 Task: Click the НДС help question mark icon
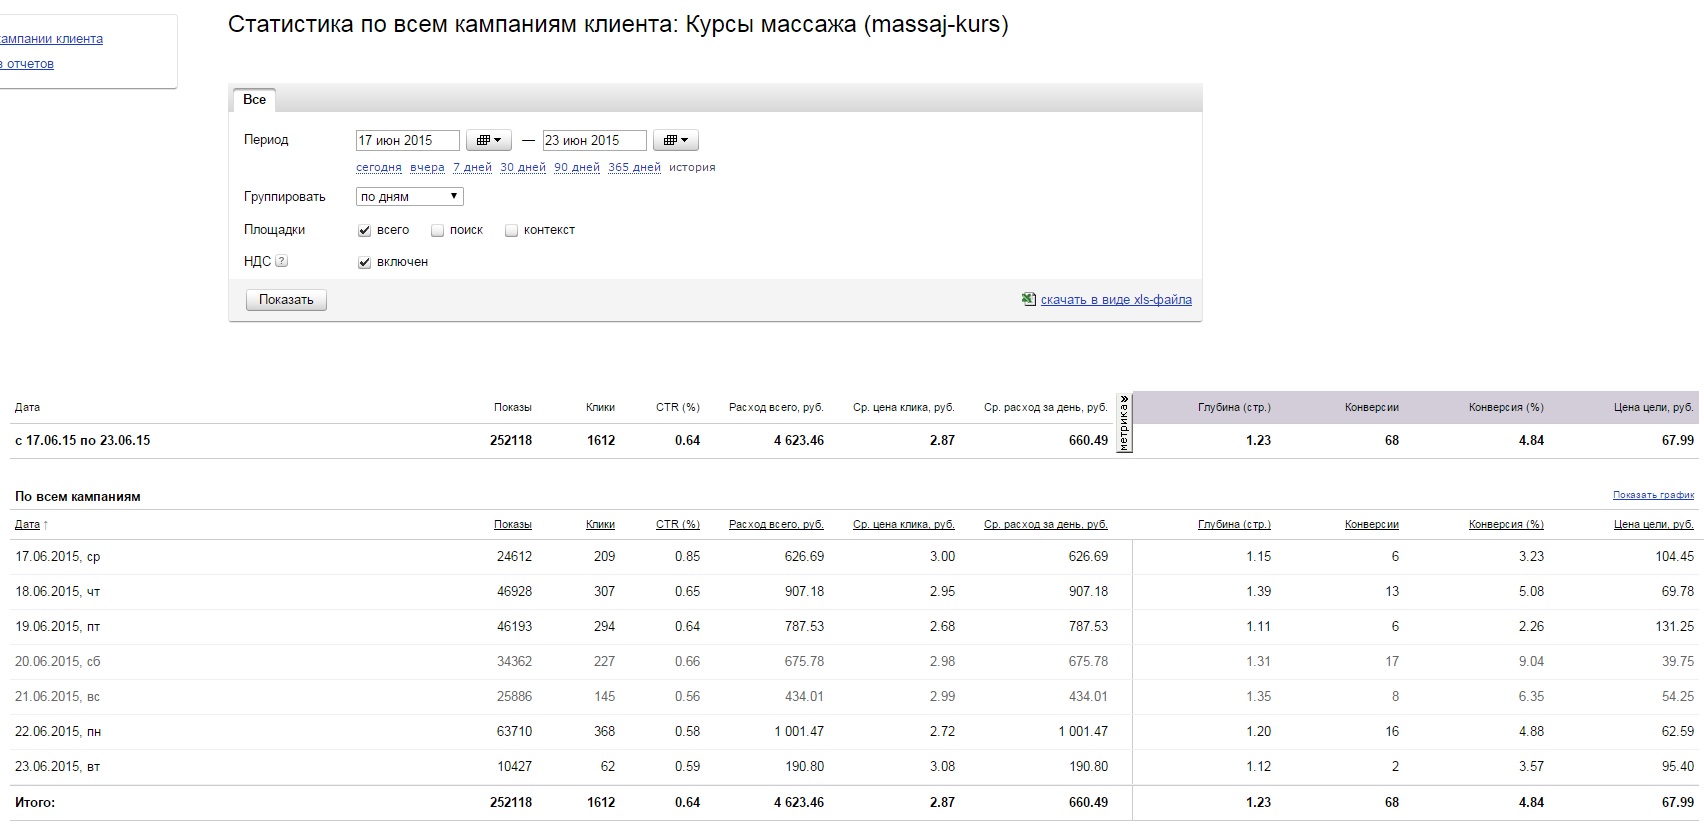click(282, 262)
